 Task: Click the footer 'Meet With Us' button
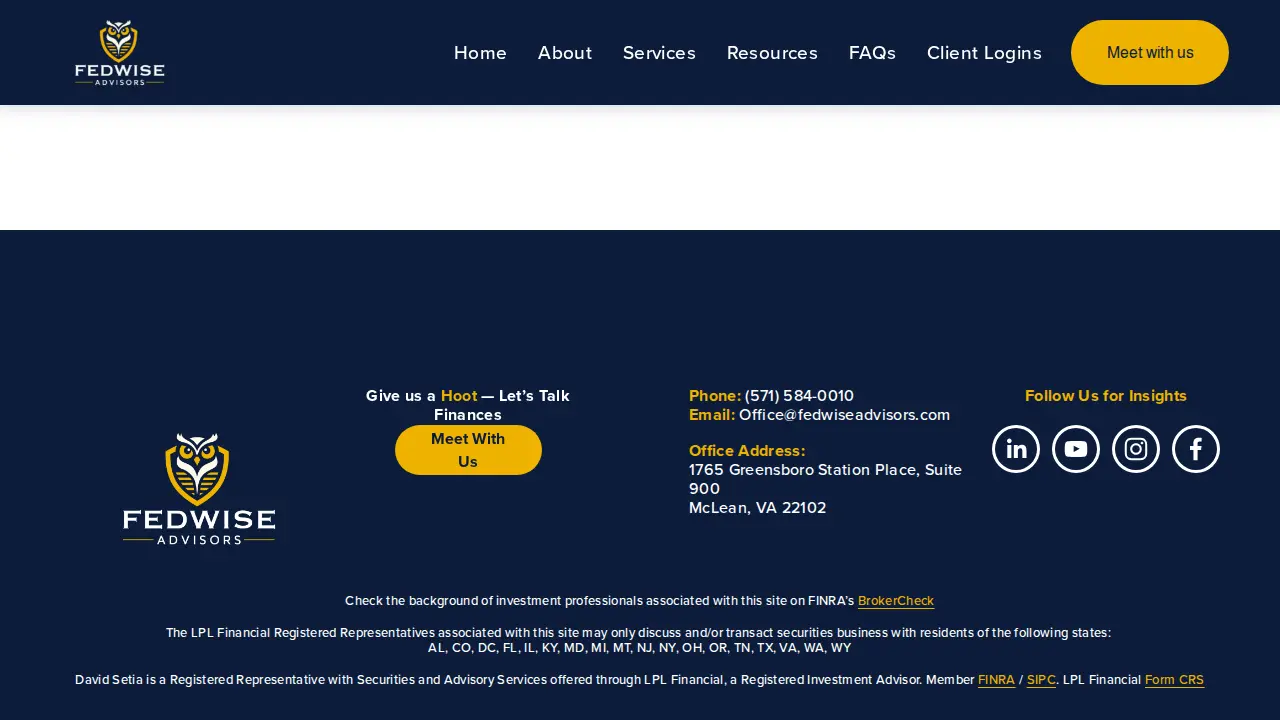(x=468, y=450)
